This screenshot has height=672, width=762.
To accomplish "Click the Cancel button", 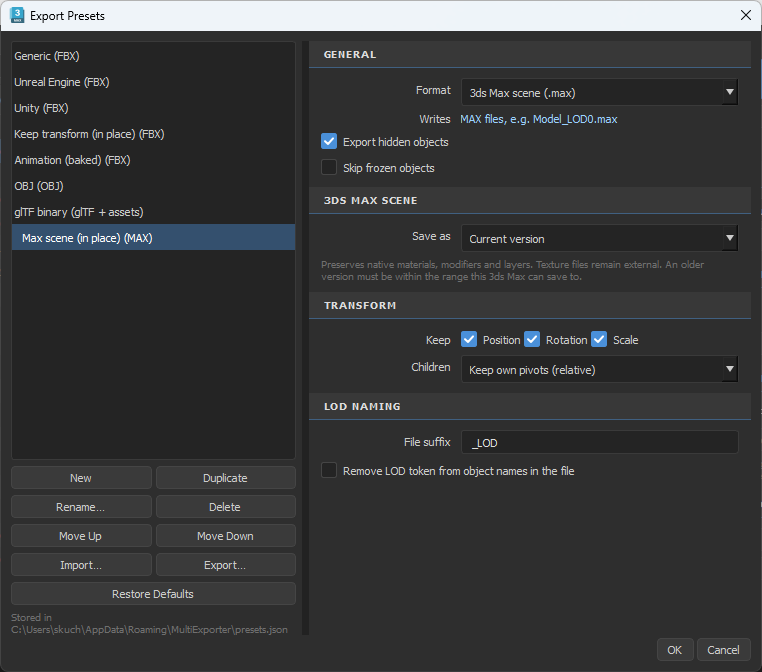I will coord(724,650).
